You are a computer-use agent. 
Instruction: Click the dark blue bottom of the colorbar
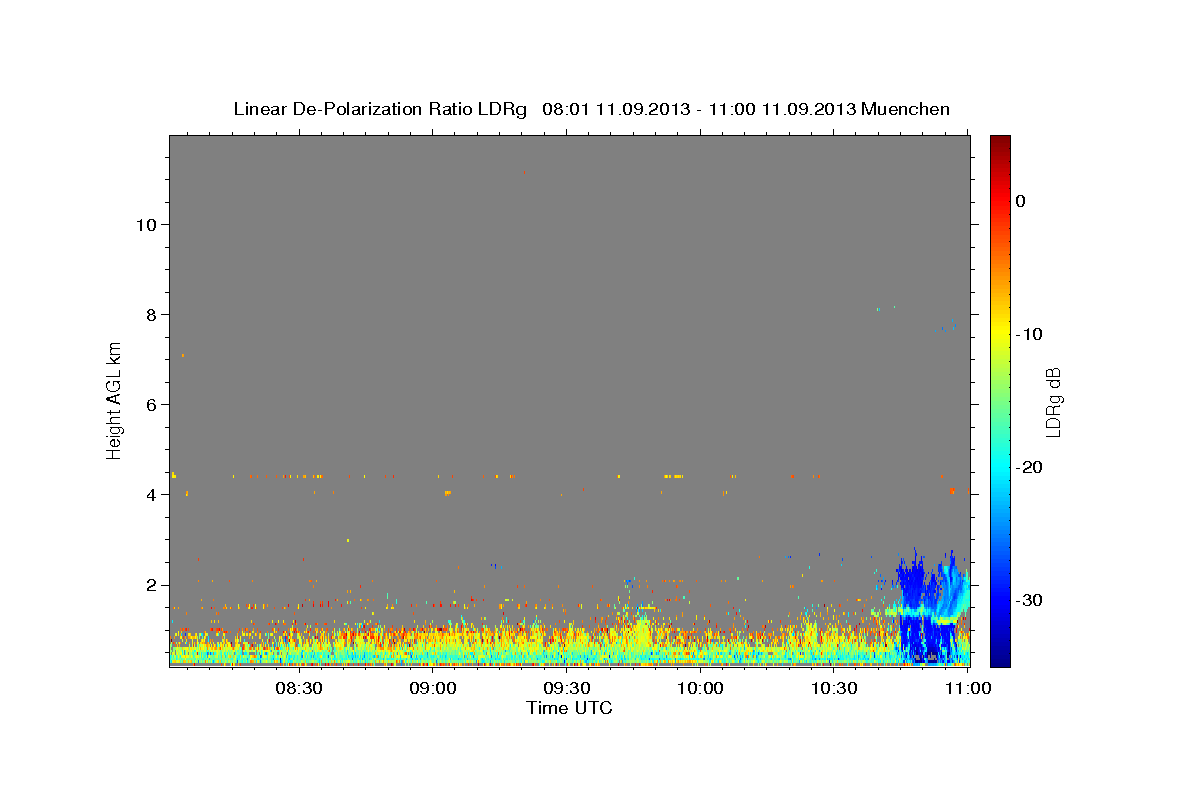coord(1000,655)
